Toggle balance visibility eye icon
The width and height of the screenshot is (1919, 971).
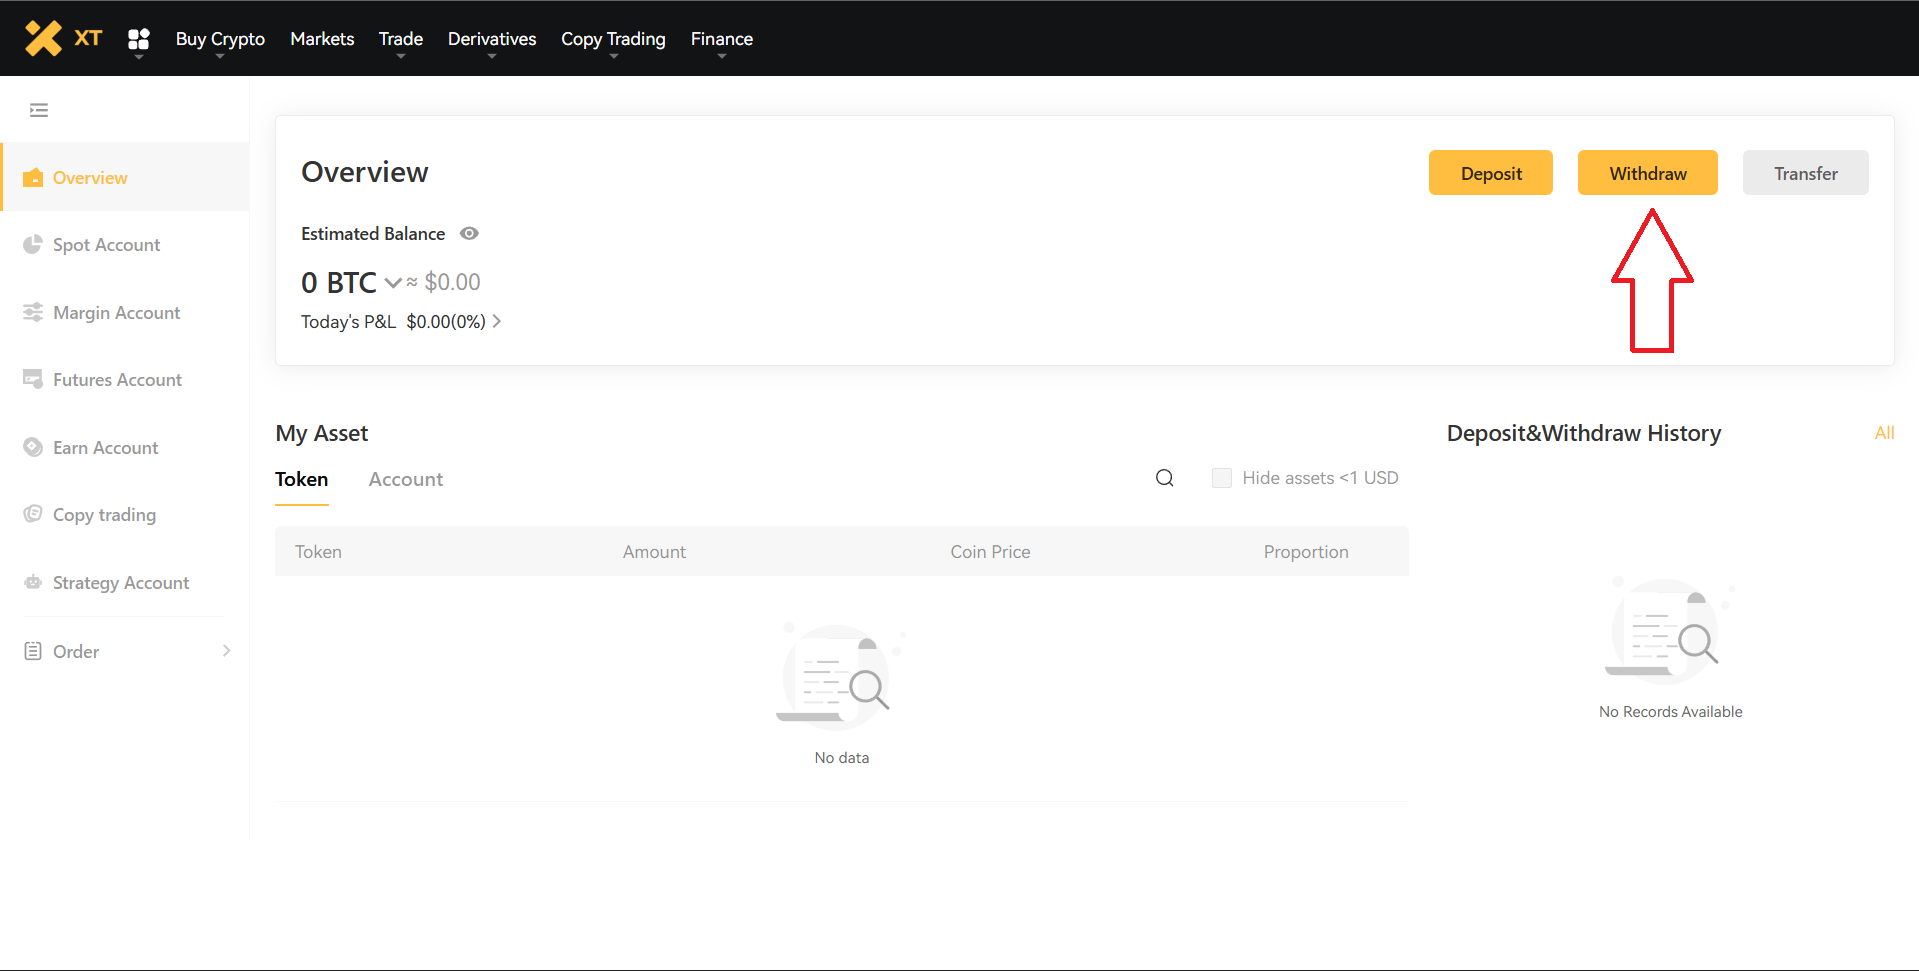(x=469, y=234)
